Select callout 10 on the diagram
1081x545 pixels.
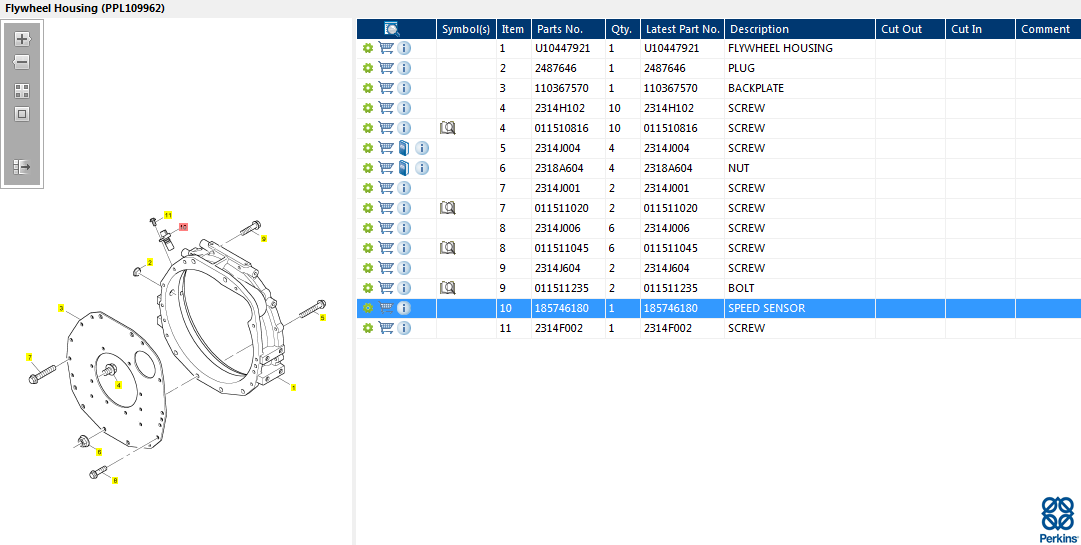click(x=183, y=226)
